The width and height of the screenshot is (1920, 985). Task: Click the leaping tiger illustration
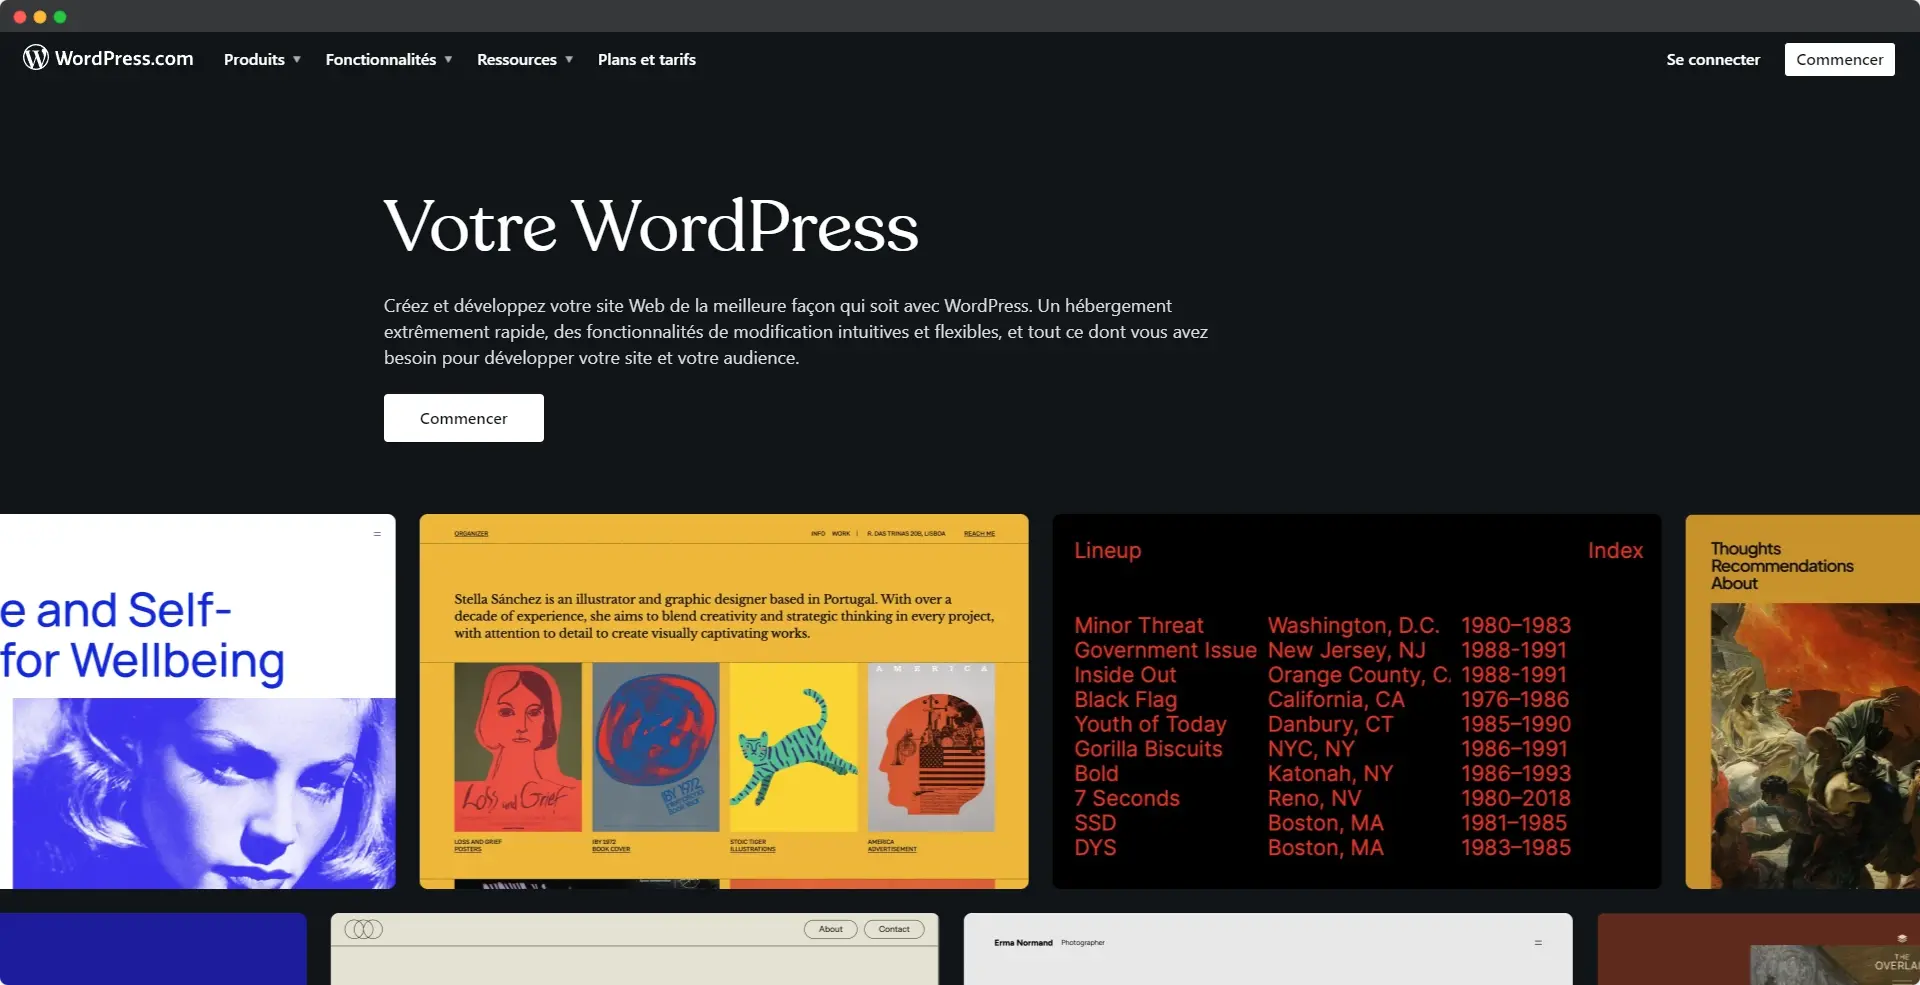point(794,747)
